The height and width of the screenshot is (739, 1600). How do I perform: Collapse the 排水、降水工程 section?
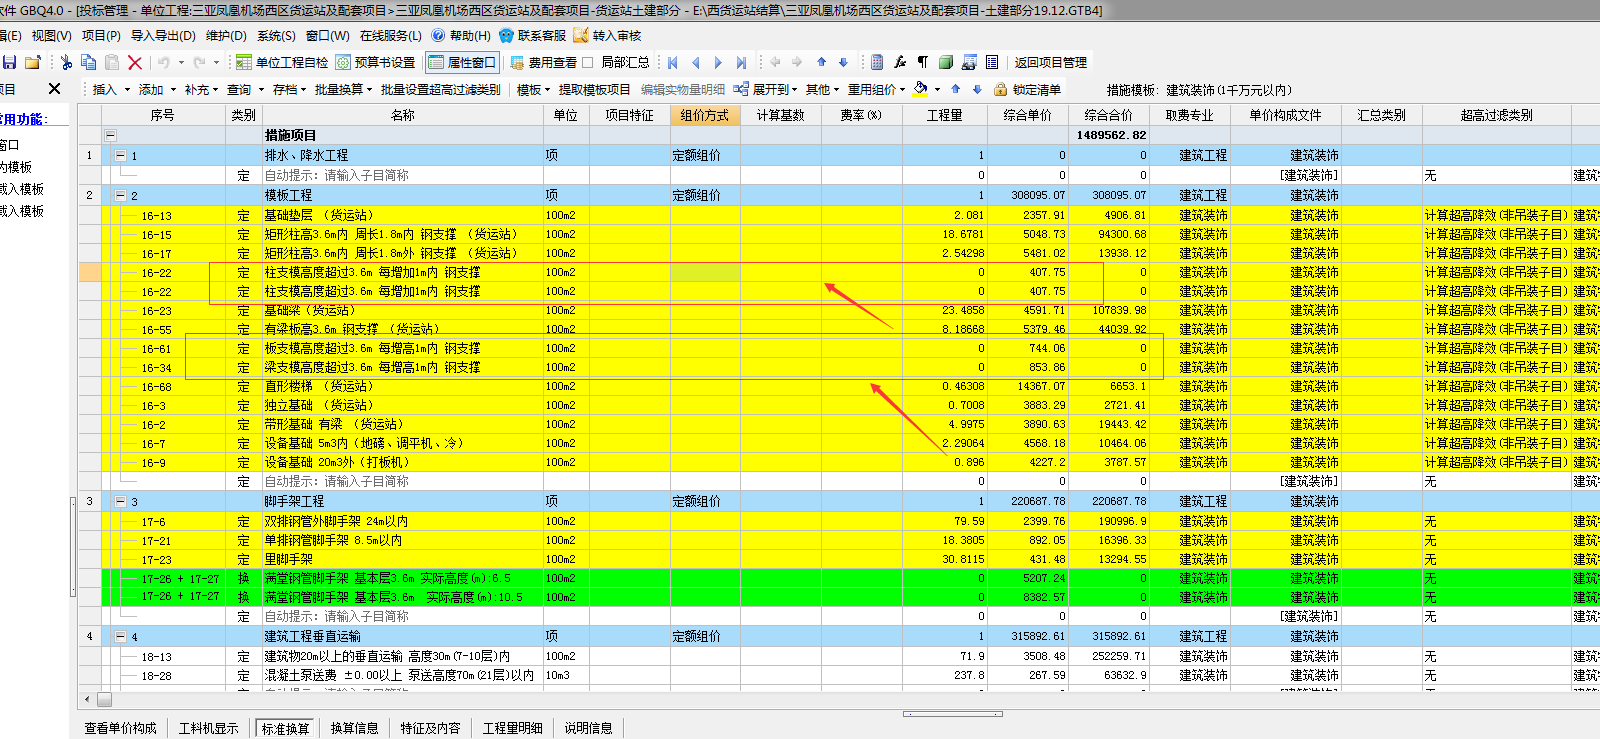[x=121, y=155]
